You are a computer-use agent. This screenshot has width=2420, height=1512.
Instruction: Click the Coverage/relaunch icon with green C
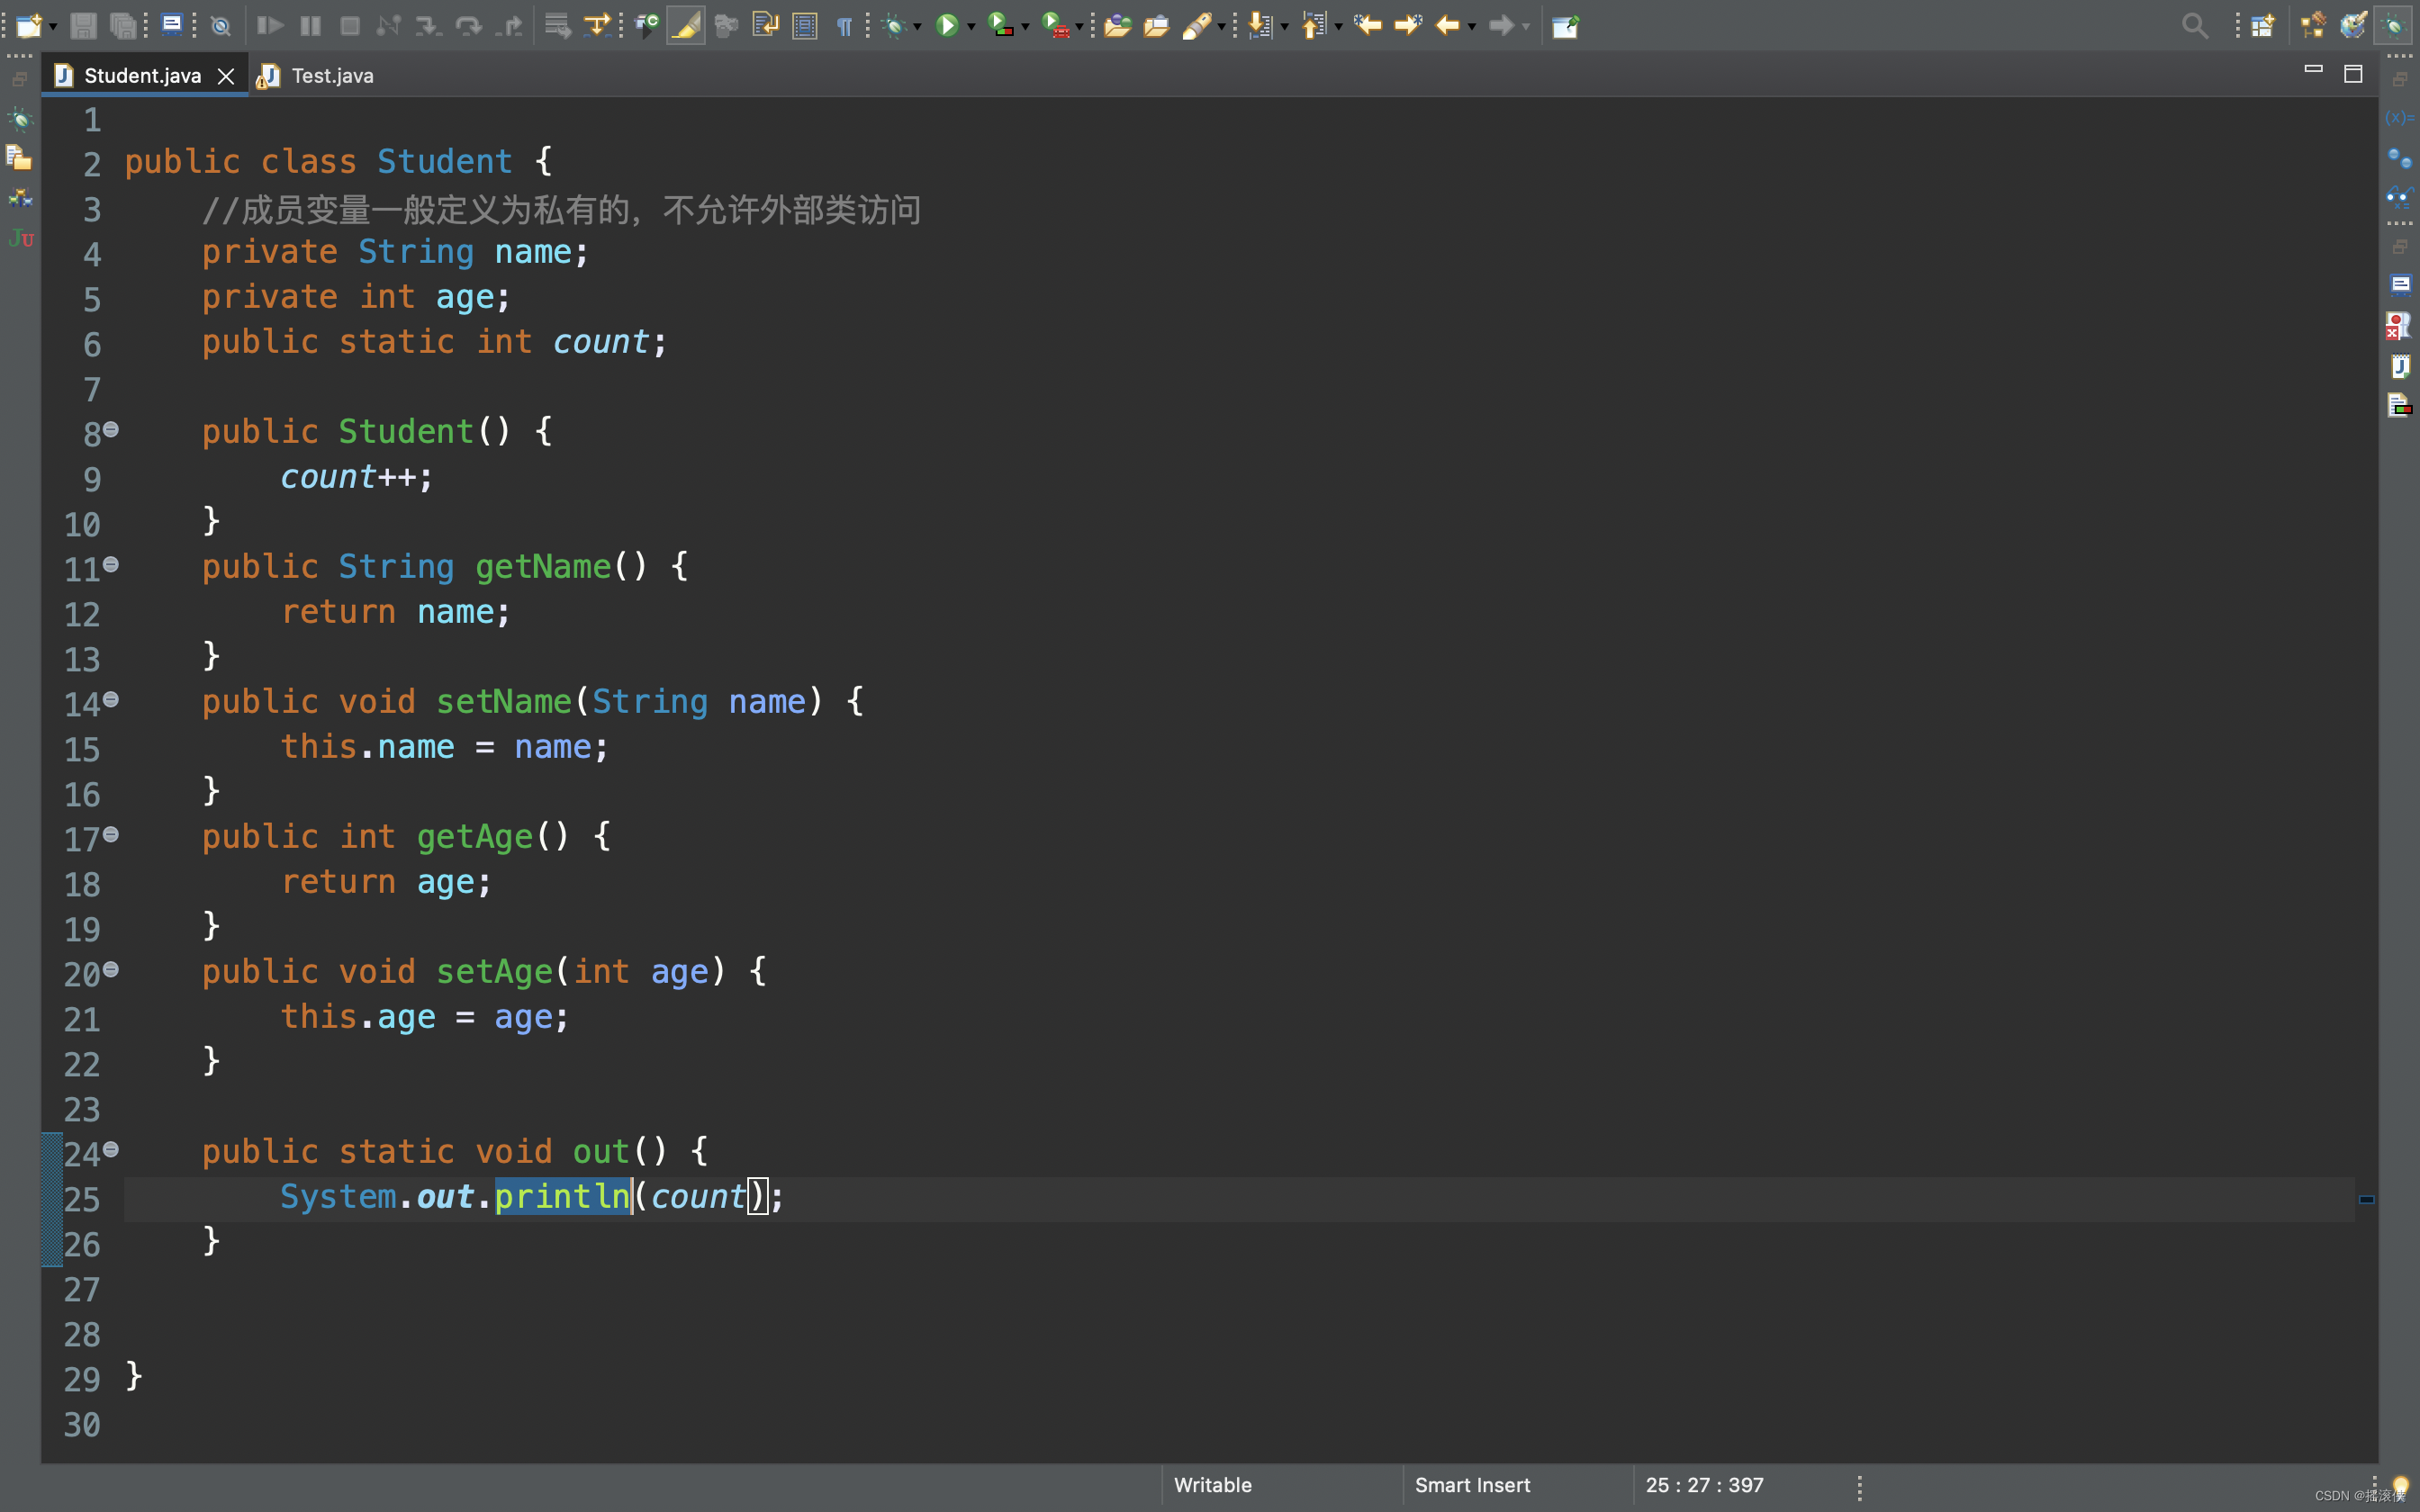[647, 26]
